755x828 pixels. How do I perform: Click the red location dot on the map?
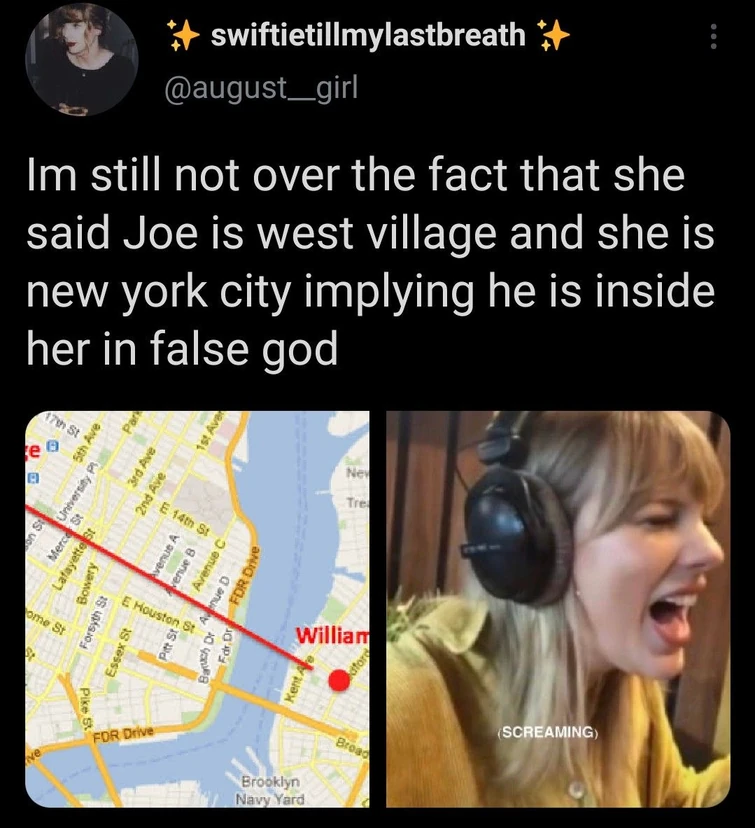pos(339,680)
